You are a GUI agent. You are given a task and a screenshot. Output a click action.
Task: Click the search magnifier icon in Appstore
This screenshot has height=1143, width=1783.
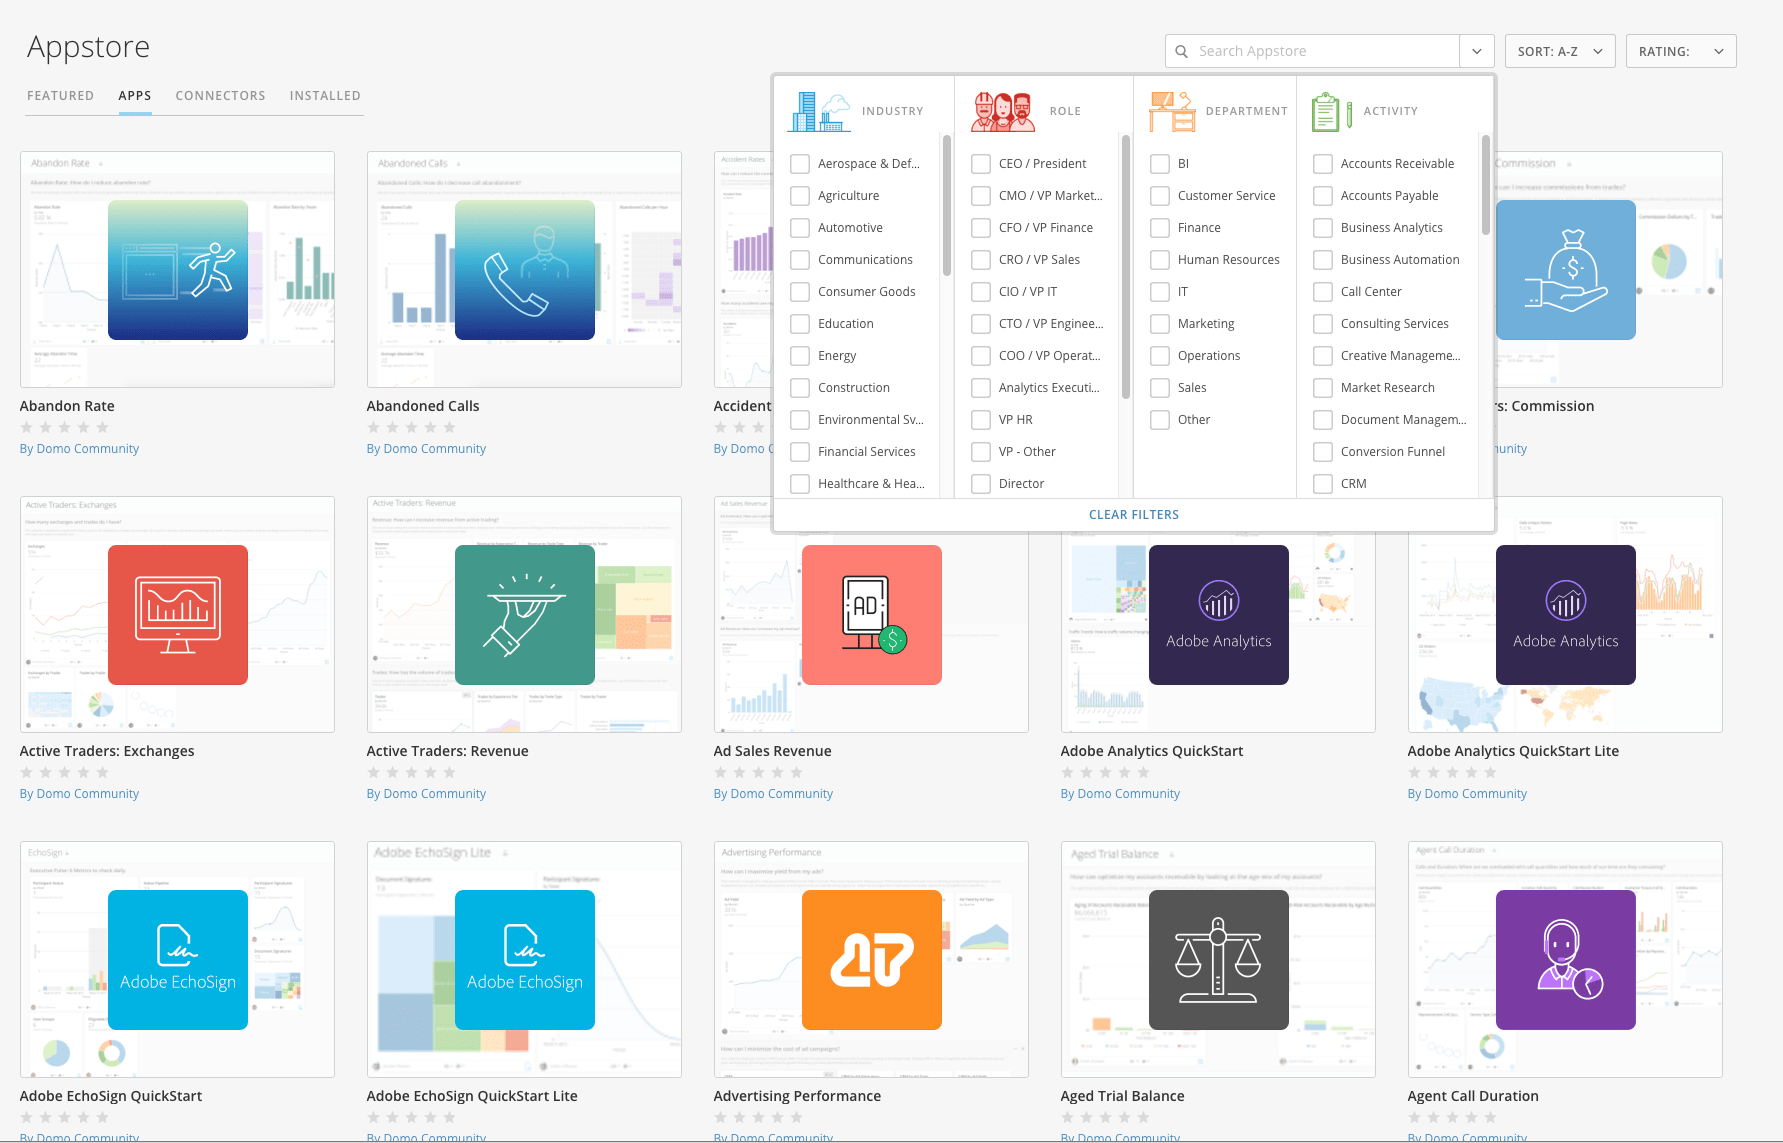point(1181,50)
